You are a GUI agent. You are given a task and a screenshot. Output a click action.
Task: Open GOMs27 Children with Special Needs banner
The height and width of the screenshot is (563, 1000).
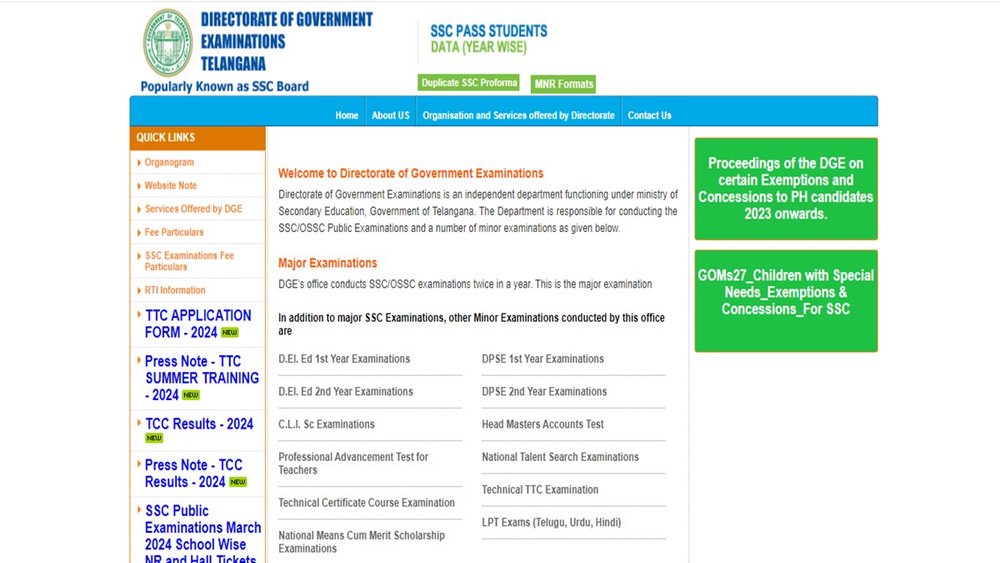[x=786, y=301]
